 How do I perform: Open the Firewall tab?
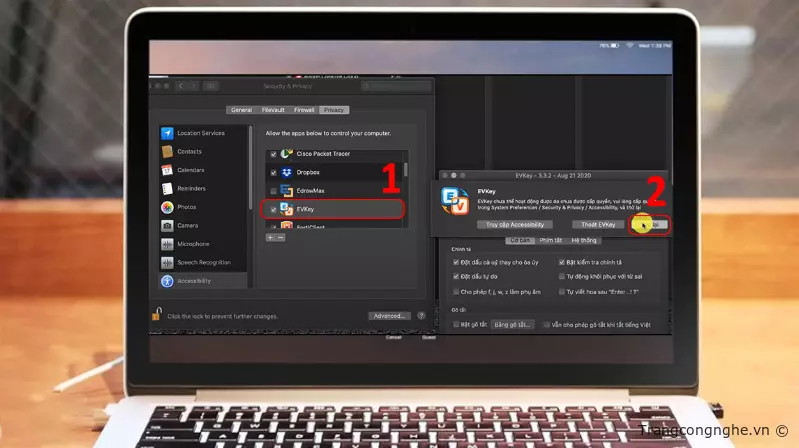pos(304,110)
